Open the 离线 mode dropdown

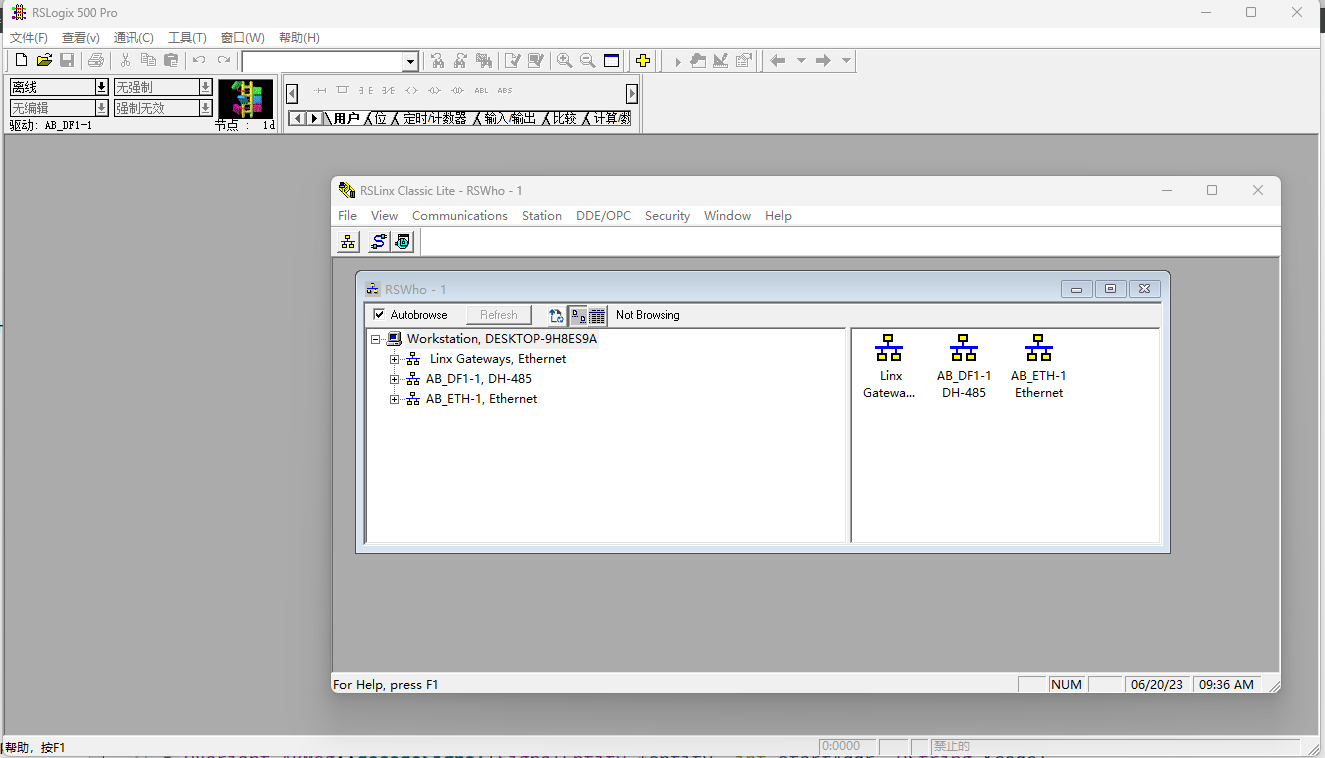tap(101, 87)
